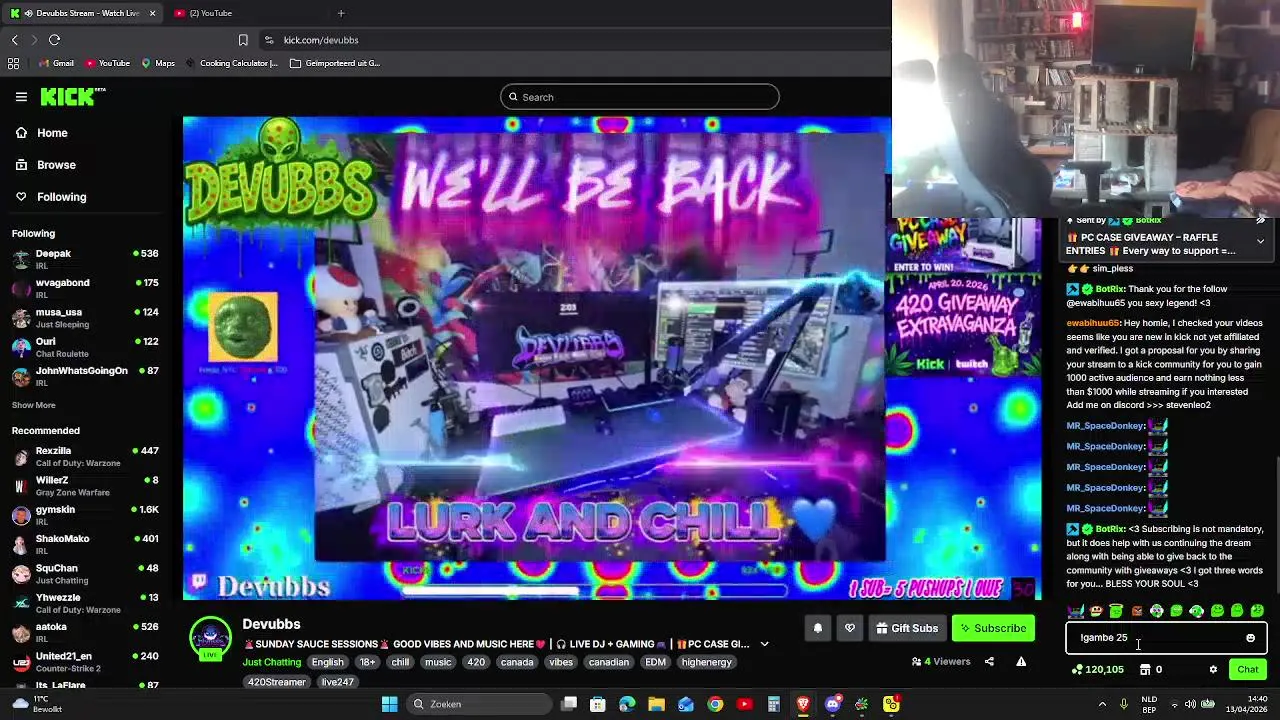The height and width of the screenshot is (720, 1280).
Task: Open chat settings gear icon
Action: (1213, 669)
